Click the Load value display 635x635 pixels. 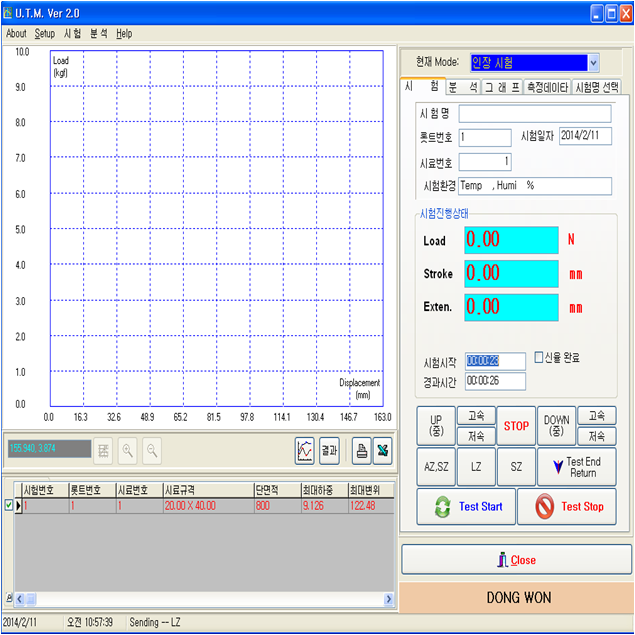click(511, 240)
